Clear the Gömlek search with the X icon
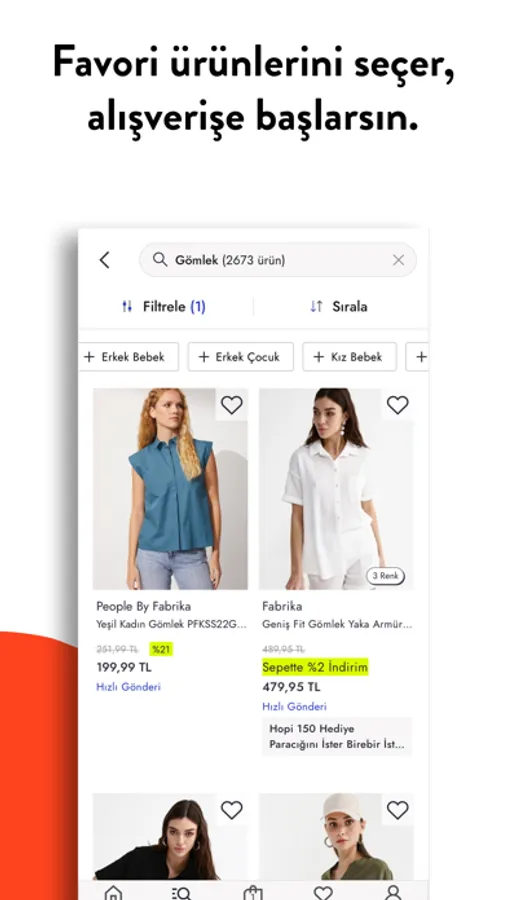This screenshot has height=900, width=507. tap(398, 260)
